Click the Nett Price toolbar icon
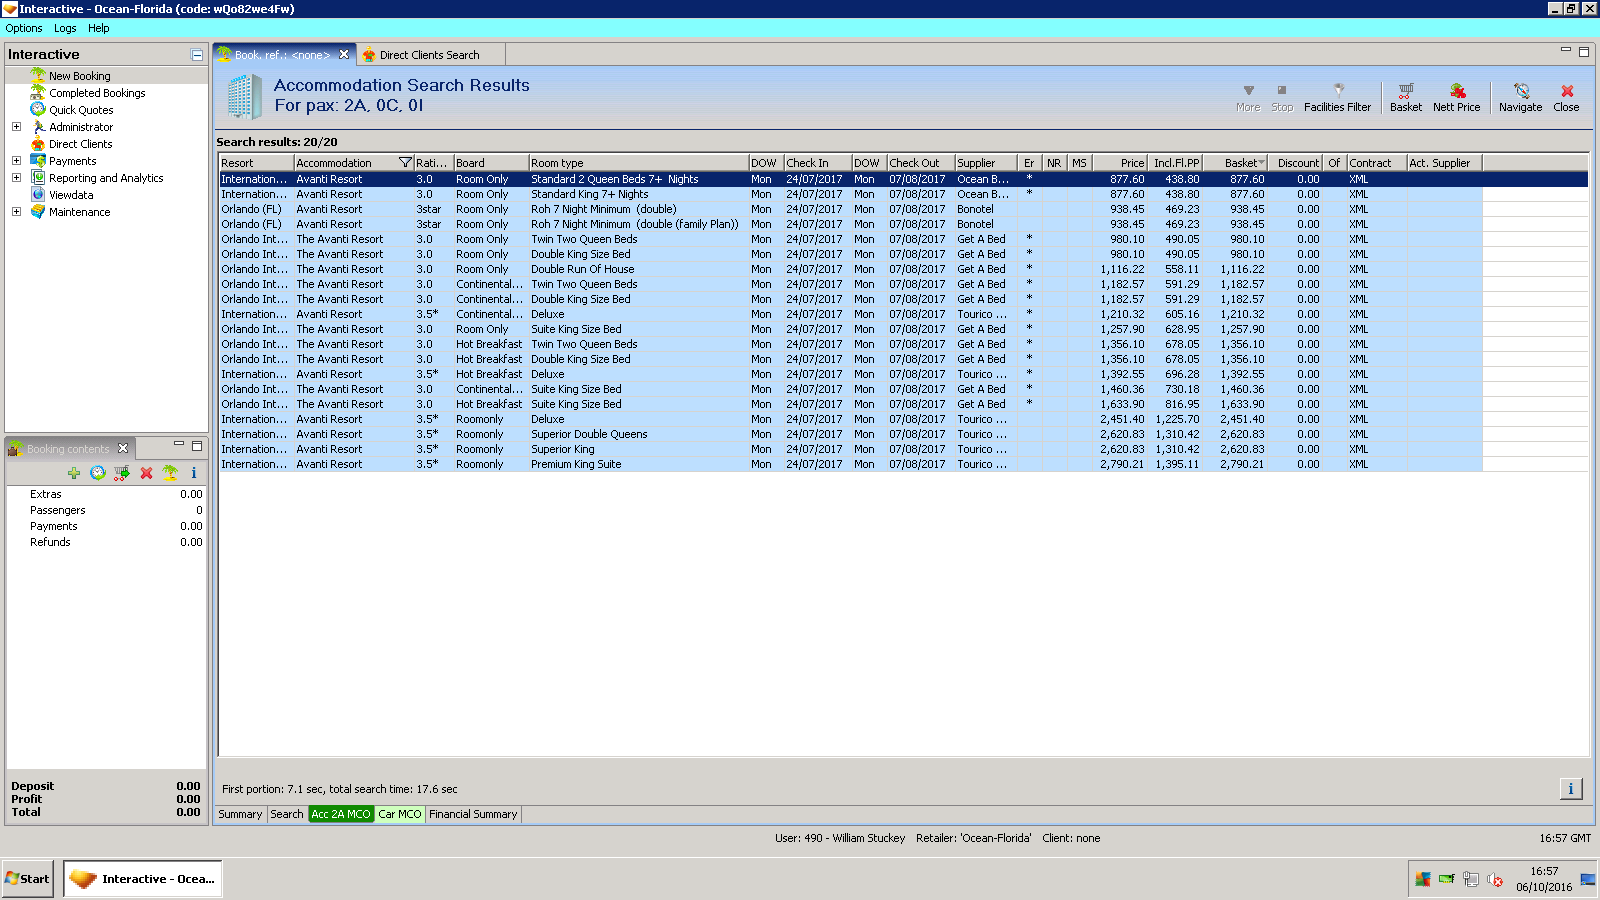 click(1456, 97)
